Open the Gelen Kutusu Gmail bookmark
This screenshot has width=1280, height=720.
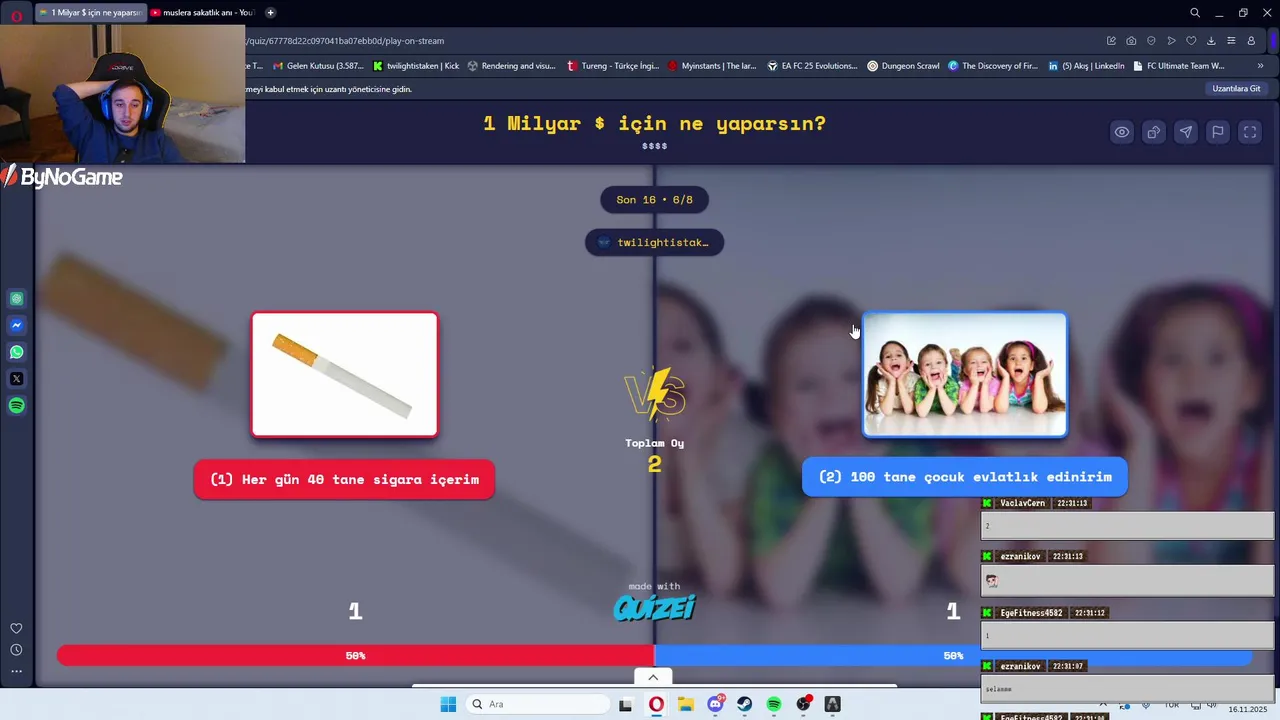[317, 66]
